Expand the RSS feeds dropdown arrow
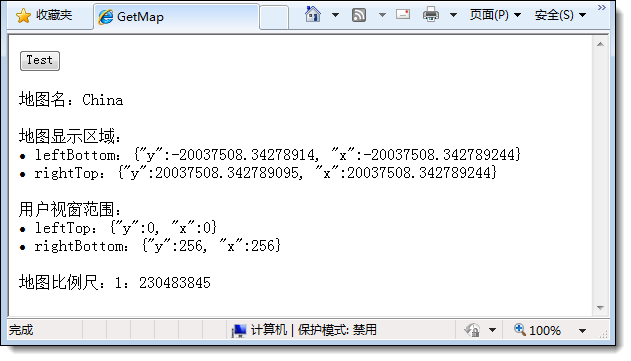 coord(382,15)
